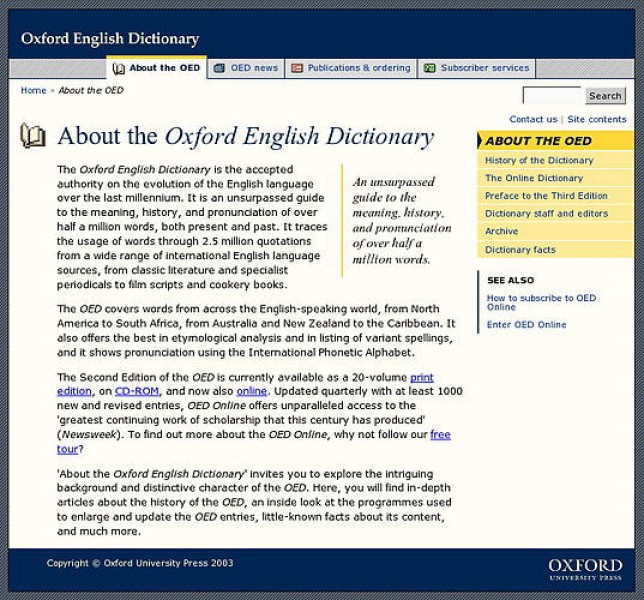The width and height of the screenshot is (644, 600).
Task: Open the Site contents link
Action: click(596, 120)
